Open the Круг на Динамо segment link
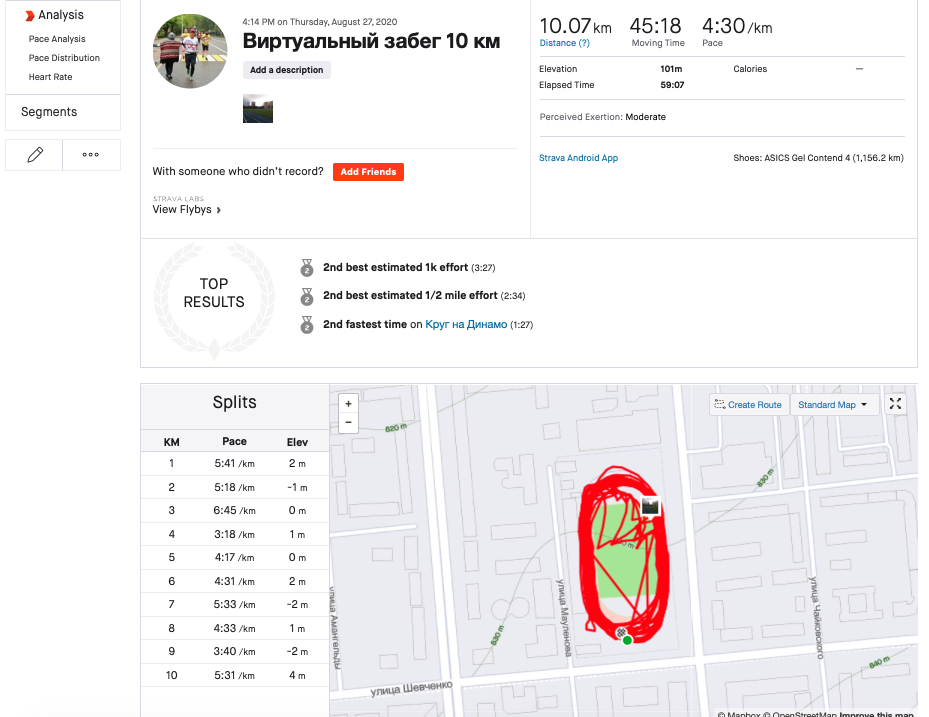Image resolution: width=929 pixels, height=717 pixels. 466,324
